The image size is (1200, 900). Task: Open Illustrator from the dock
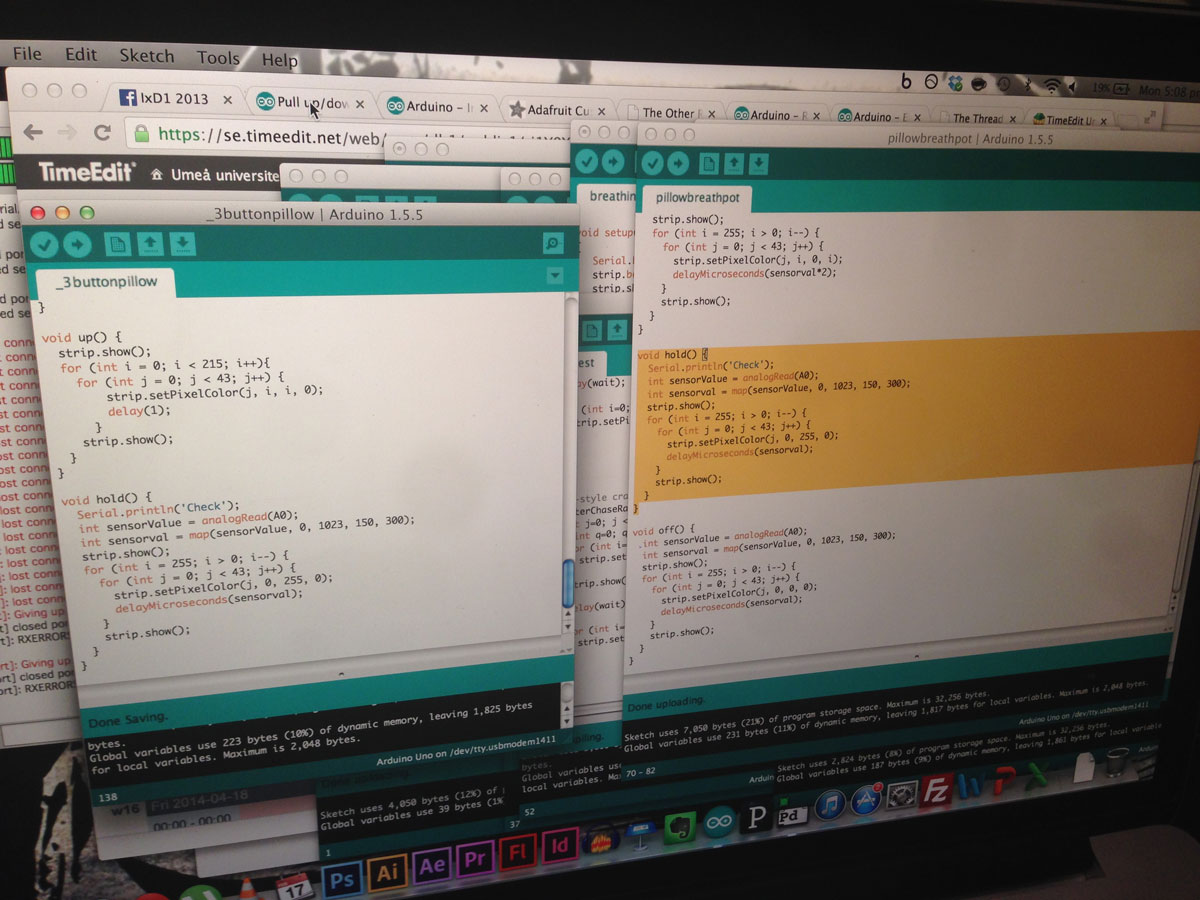(x=387, y=875)
